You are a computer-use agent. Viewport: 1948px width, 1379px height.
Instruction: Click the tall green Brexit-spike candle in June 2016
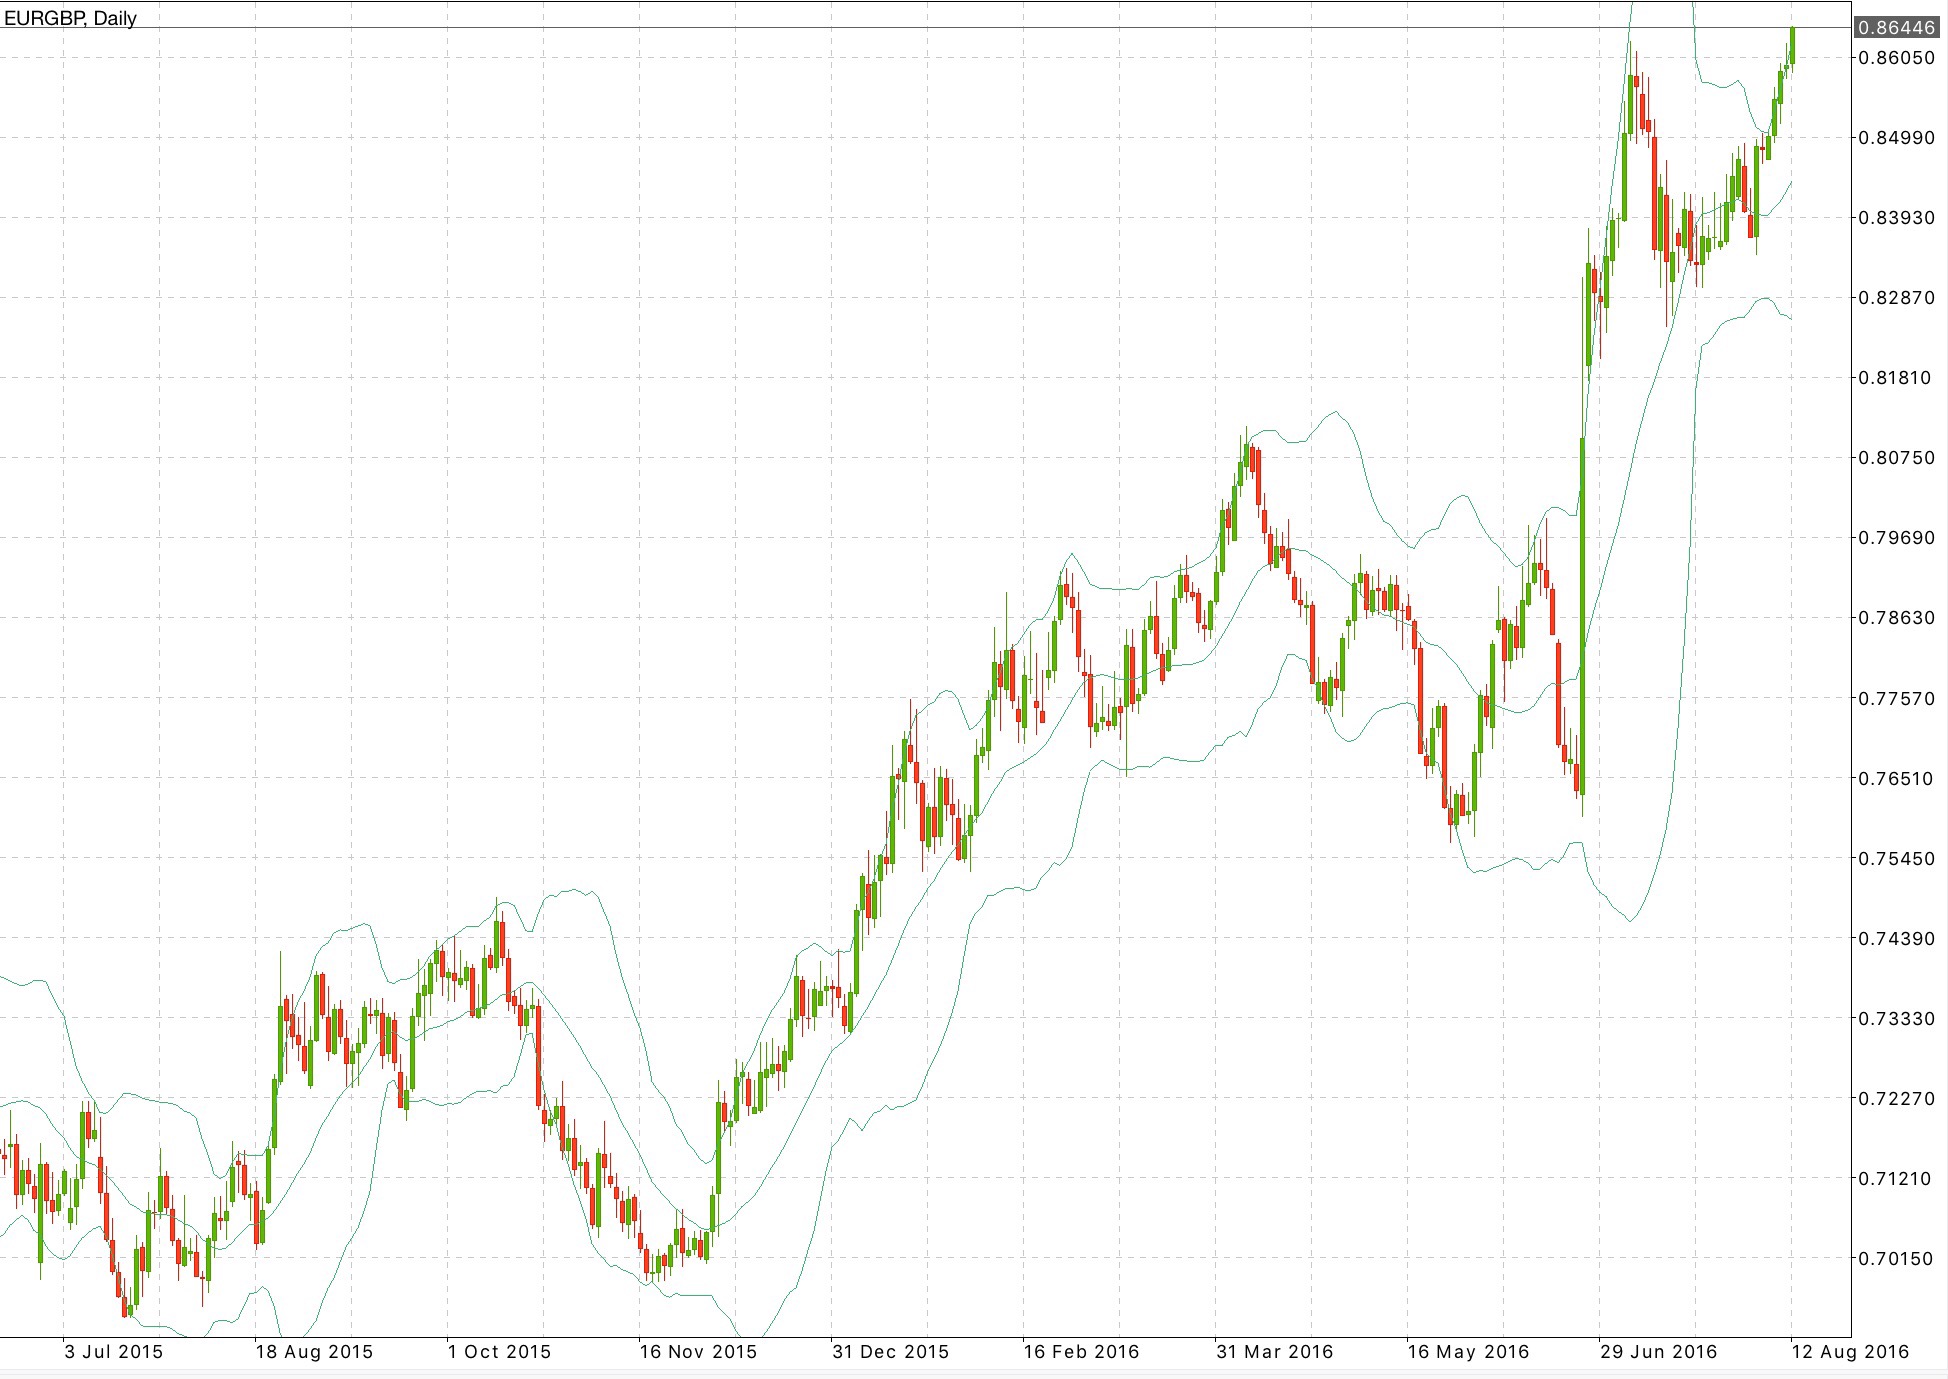(x=1583, y=616)
